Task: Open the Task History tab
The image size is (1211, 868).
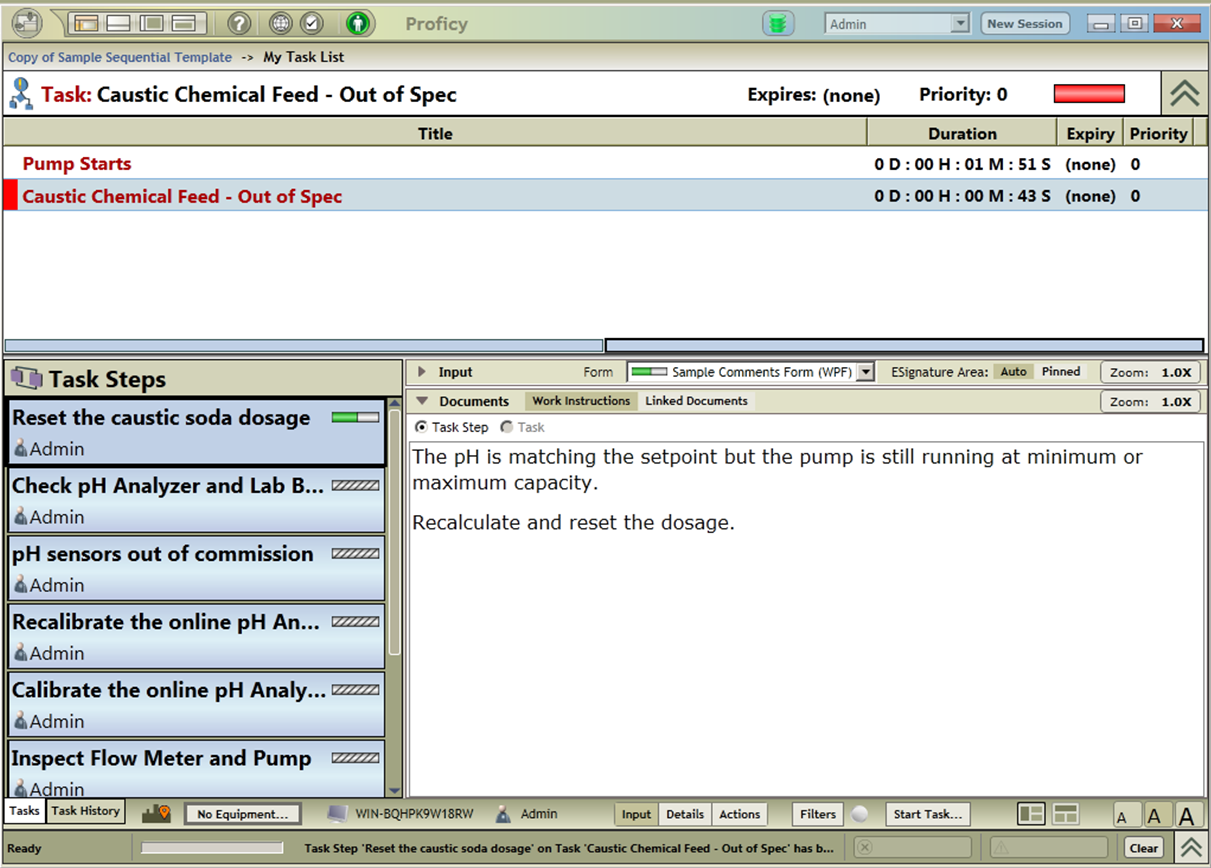Action: [x=86, y=811]
